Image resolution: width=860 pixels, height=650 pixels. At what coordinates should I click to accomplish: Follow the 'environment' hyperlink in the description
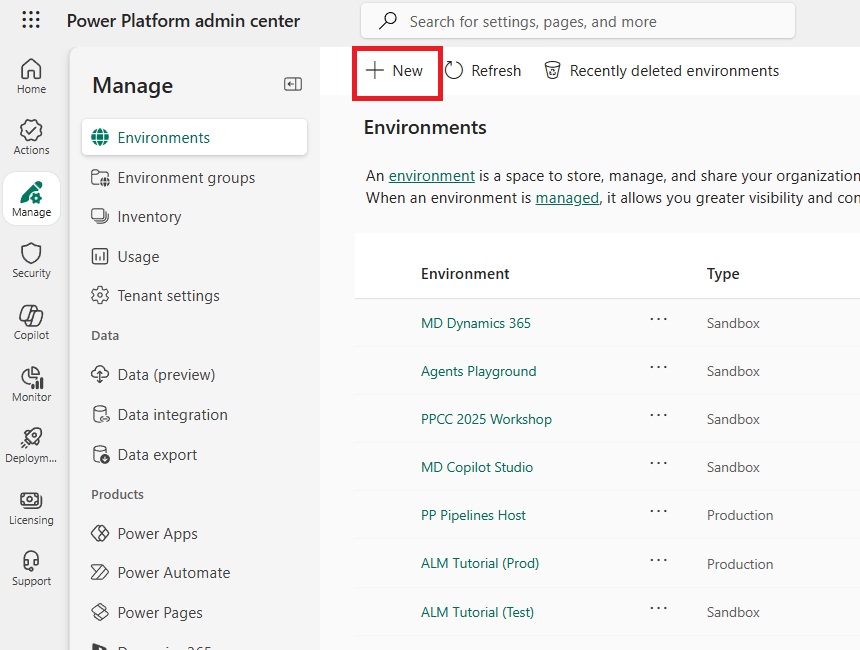tap(432, 176)
